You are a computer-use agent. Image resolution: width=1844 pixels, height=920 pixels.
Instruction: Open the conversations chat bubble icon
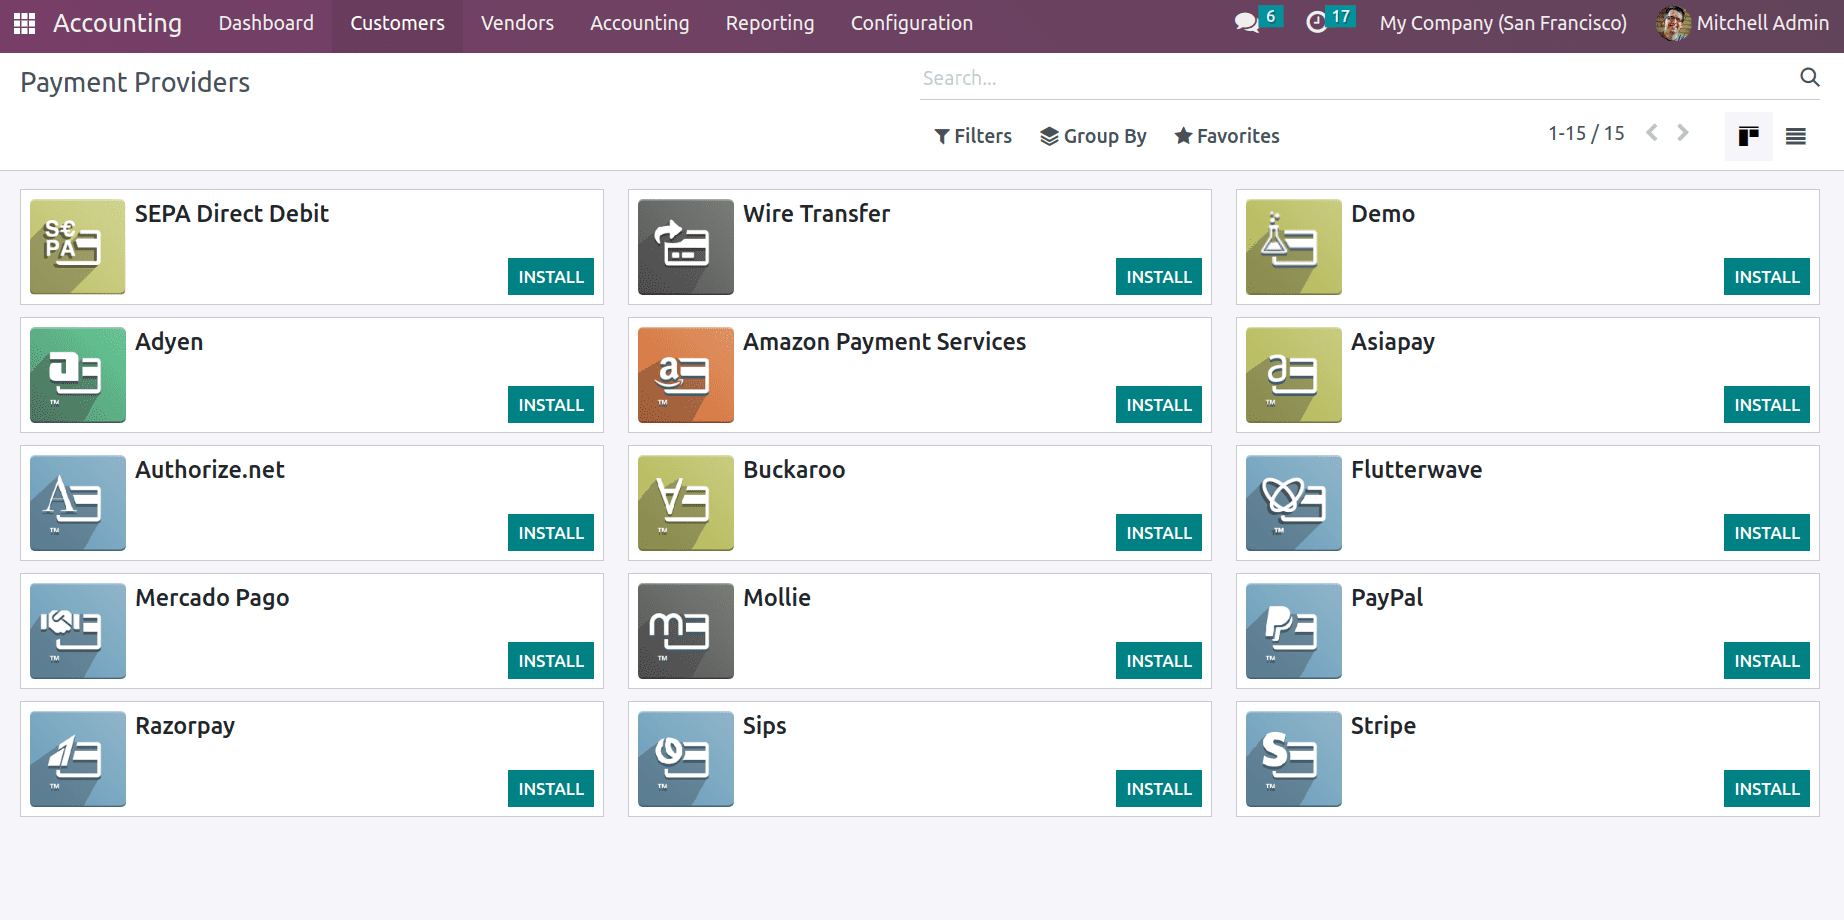tap(1246, 22)
